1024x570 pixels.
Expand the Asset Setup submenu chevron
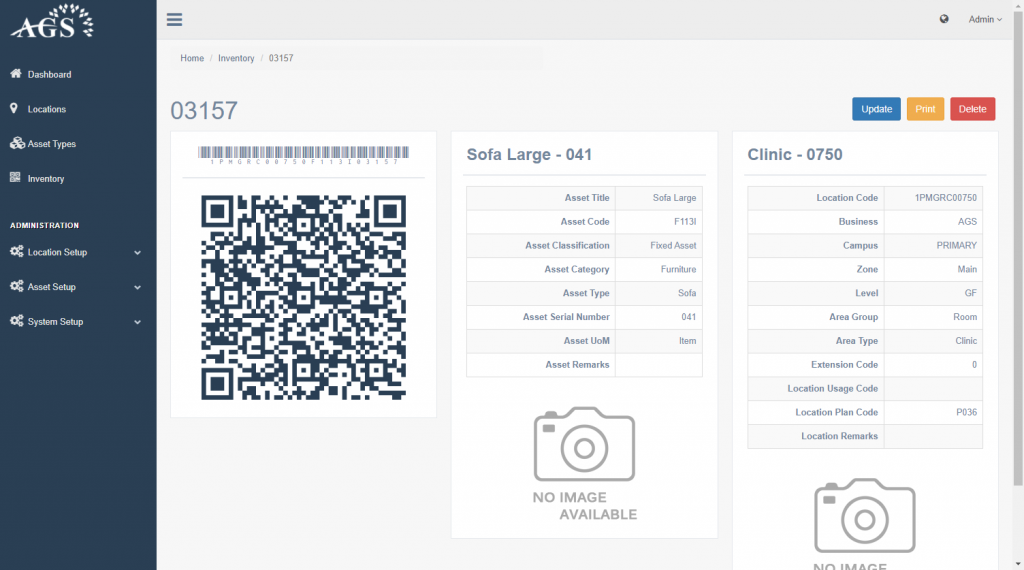(137, 288)
